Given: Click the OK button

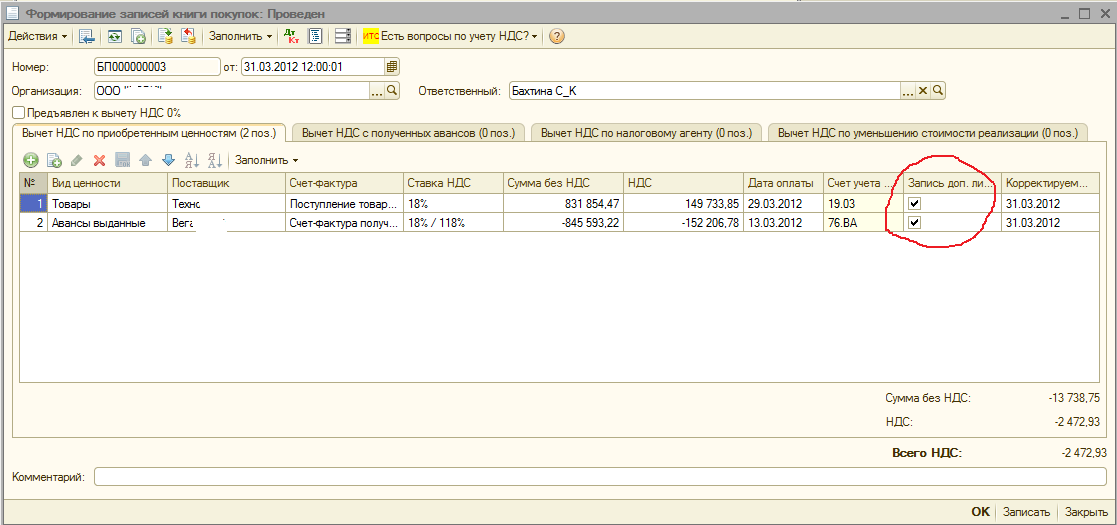Looking at the screenshot, I should (981, 512).
